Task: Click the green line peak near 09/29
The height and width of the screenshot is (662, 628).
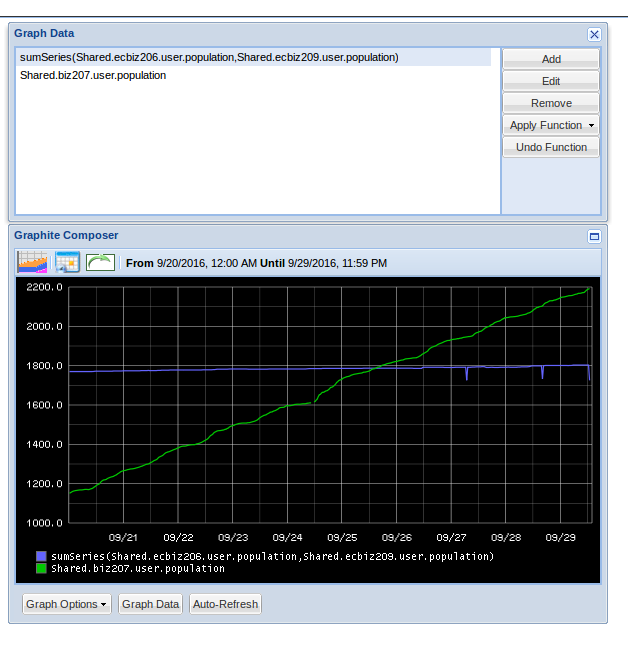Action: click(x=589, y=289)
